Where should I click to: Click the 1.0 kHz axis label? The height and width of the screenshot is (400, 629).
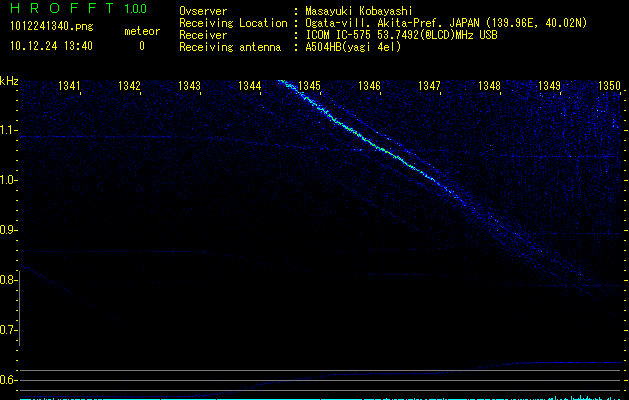coord(9,180)
